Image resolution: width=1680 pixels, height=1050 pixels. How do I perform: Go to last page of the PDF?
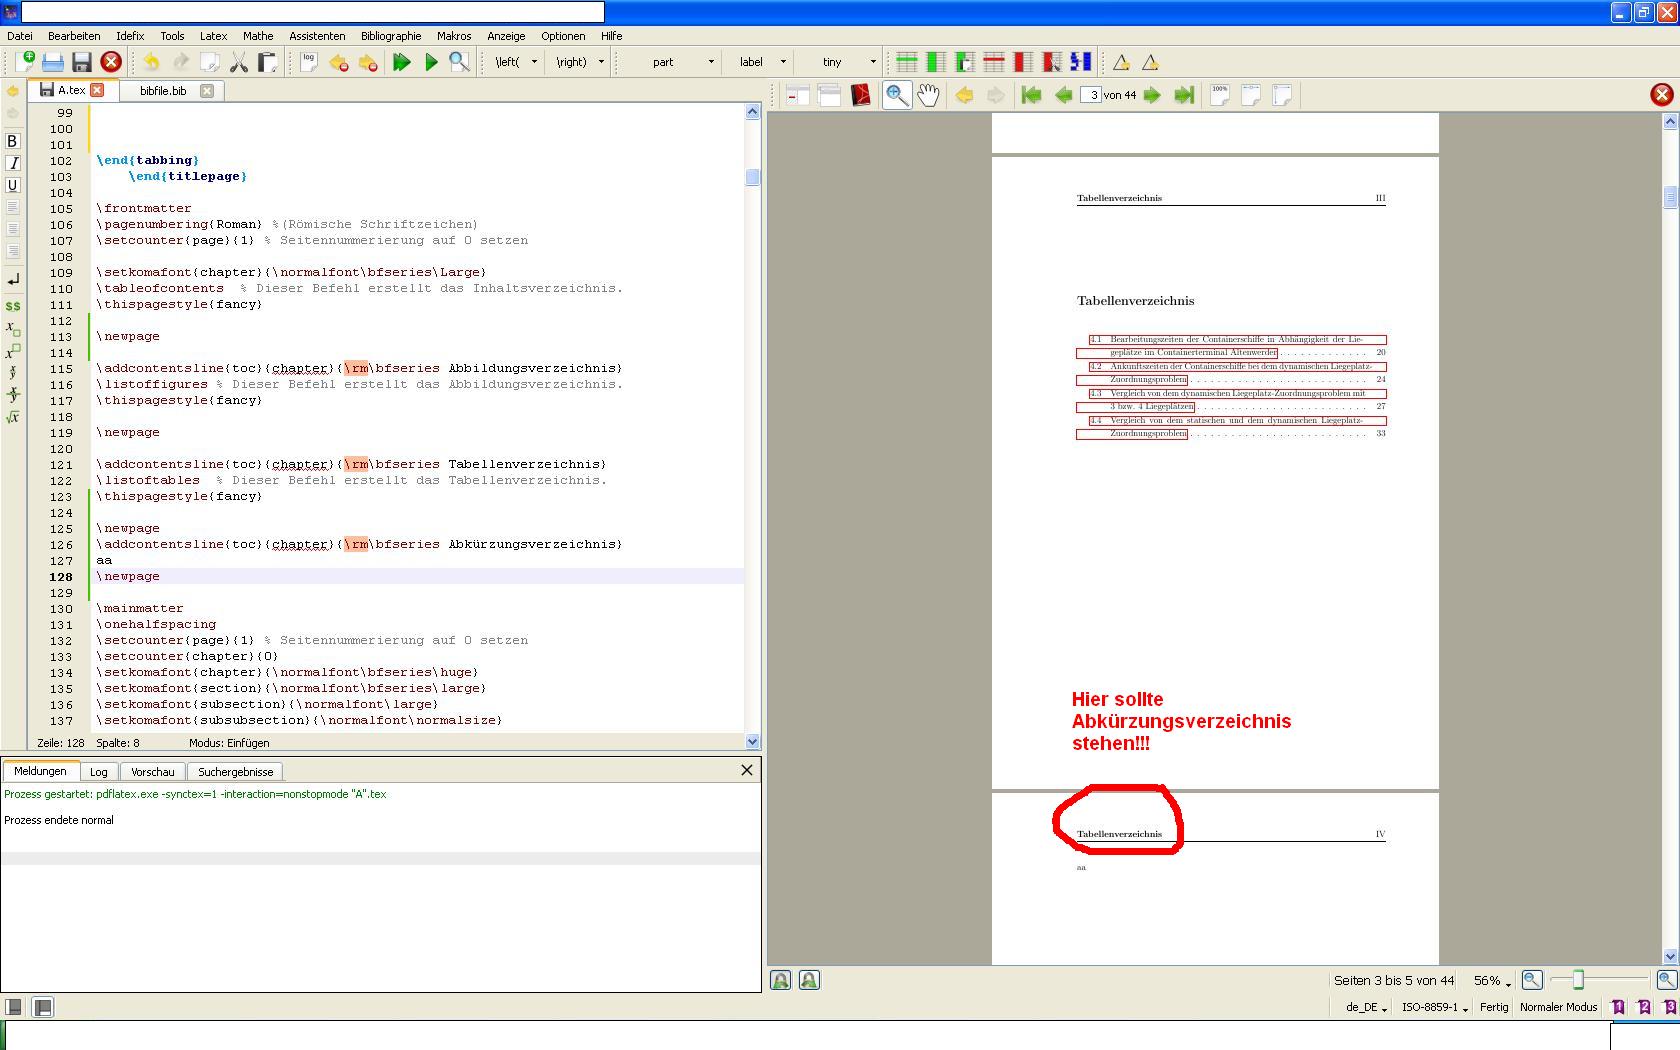tap(1184, 95)
